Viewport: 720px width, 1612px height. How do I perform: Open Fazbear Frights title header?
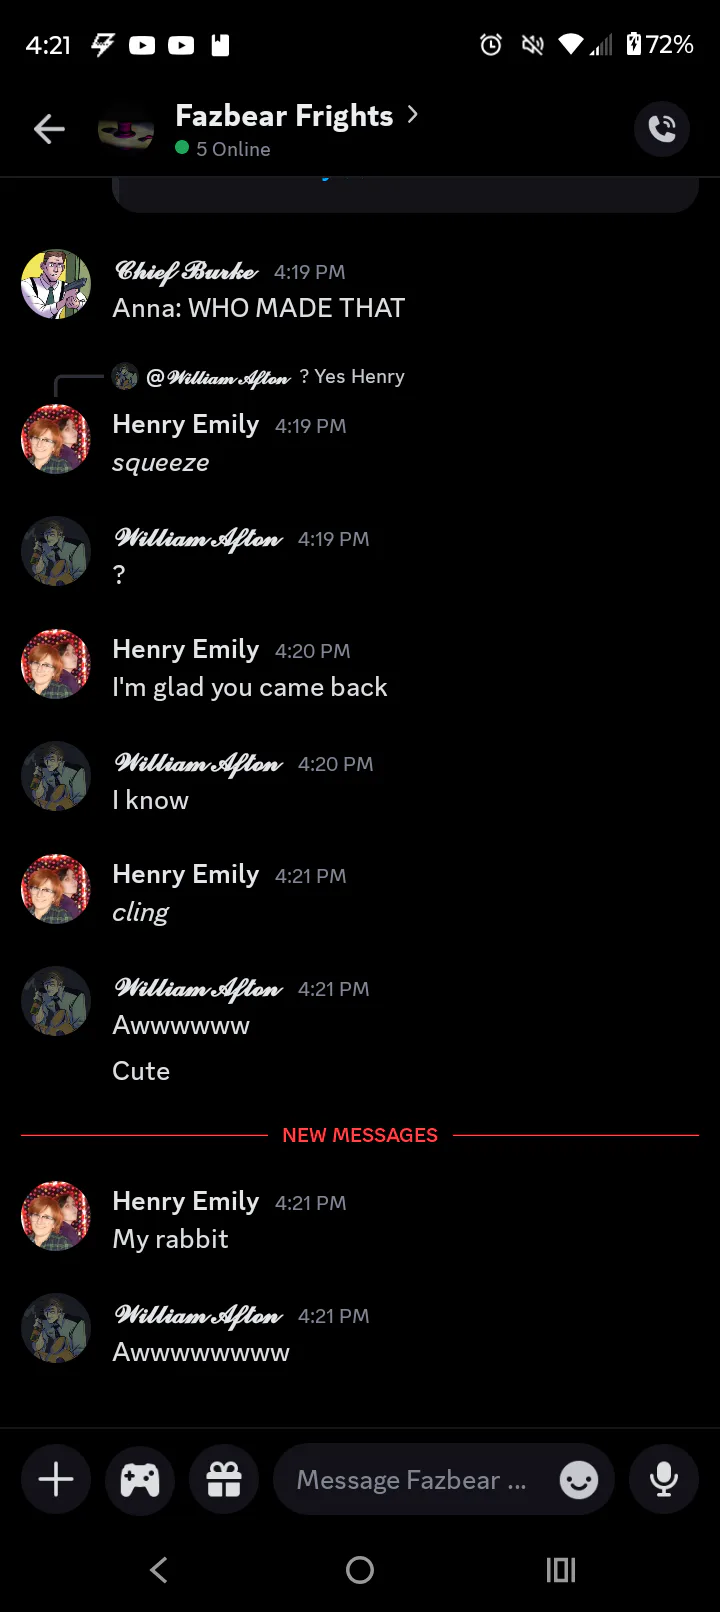(x=284, y=116)
